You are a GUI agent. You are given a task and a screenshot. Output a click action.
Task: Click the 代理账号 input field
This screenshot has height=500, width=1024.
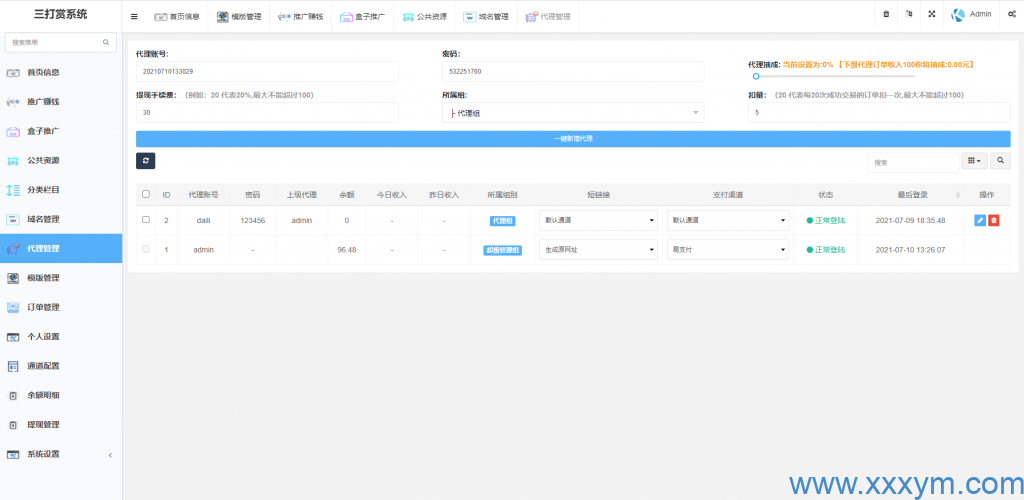pyautogui.click(x=267, y=72)
